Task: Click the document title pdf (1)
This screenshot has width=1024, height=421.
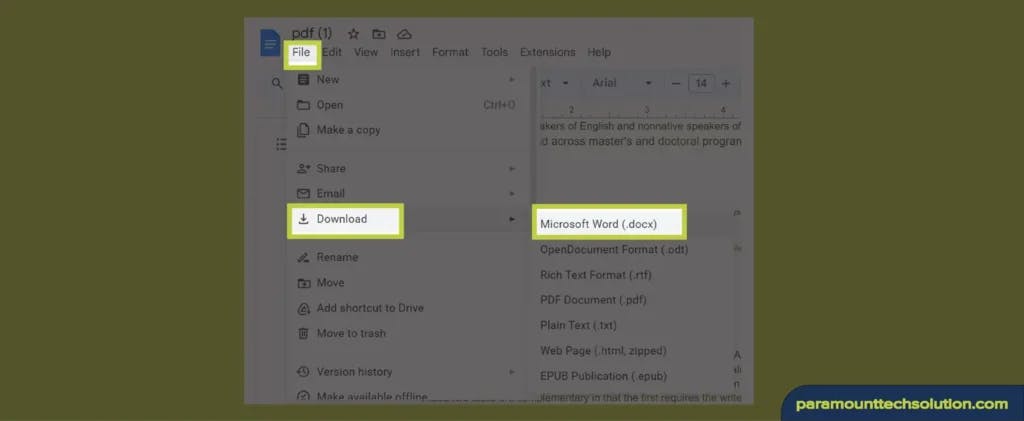Action: click(312, 33)
